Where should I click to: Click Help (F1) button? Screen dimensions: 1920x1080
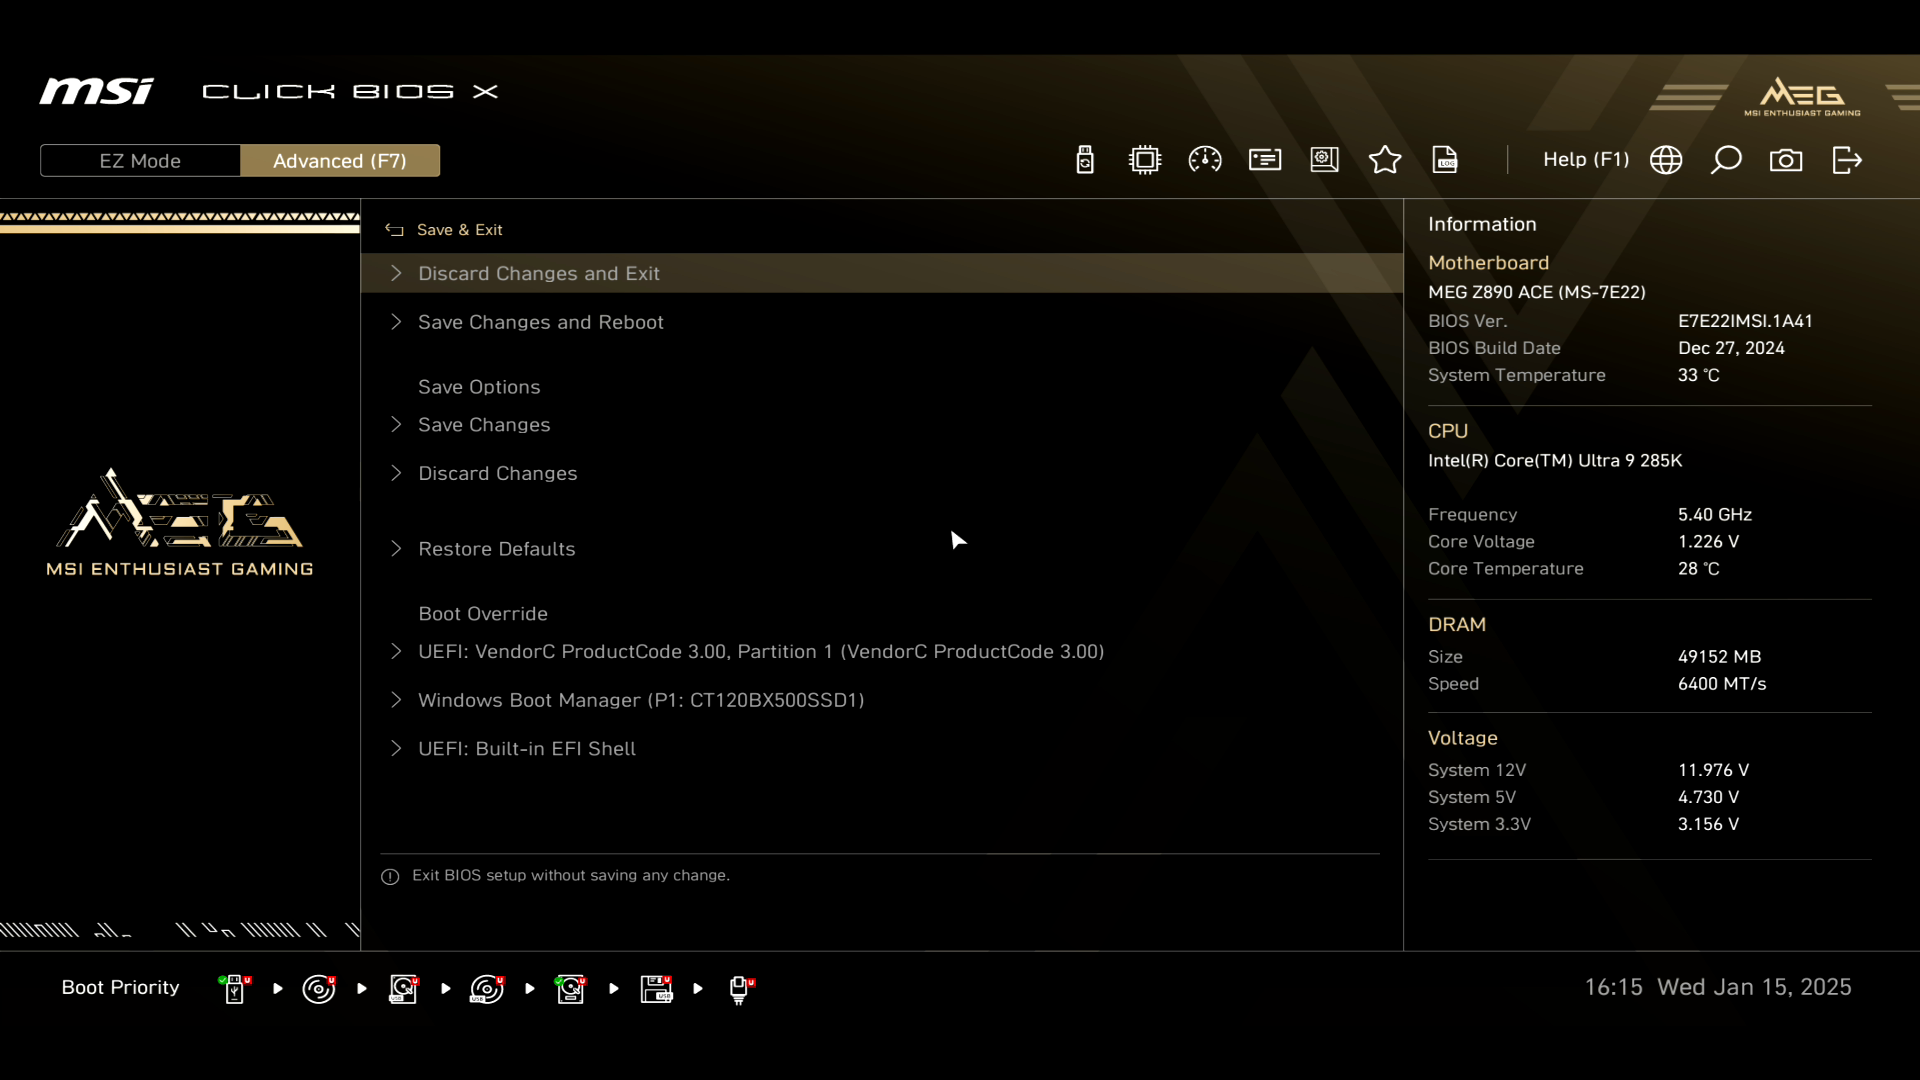coord(1585,160)
